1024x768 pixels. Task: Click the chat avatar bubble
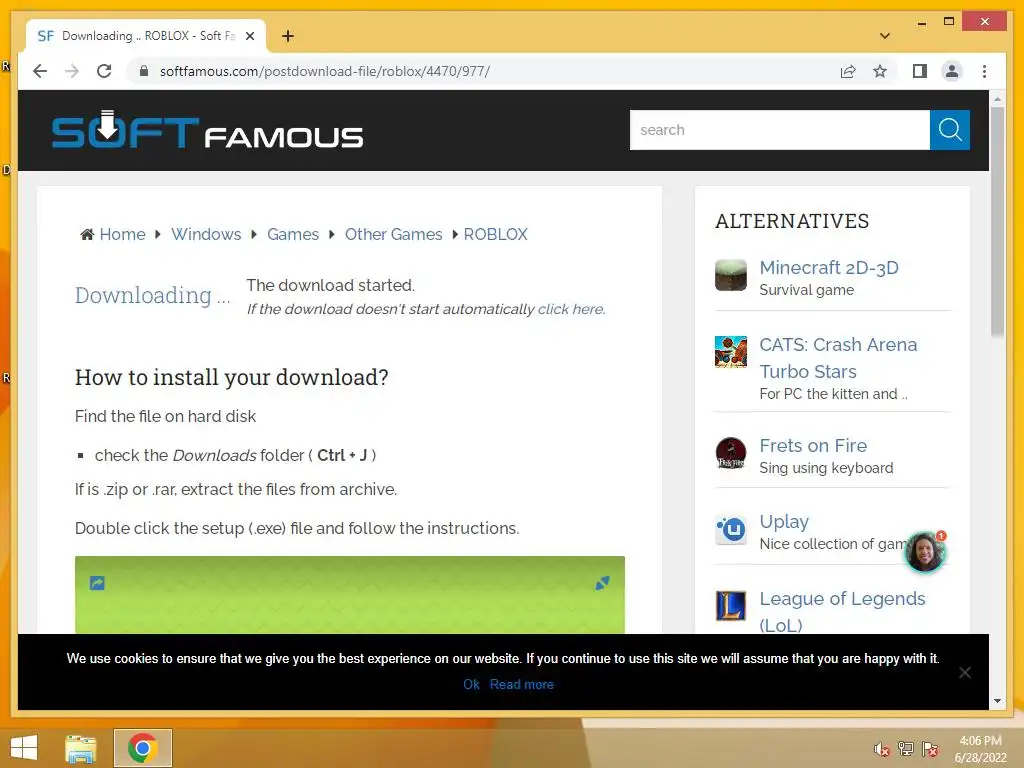pyautogui.click(x=925, y=552)
